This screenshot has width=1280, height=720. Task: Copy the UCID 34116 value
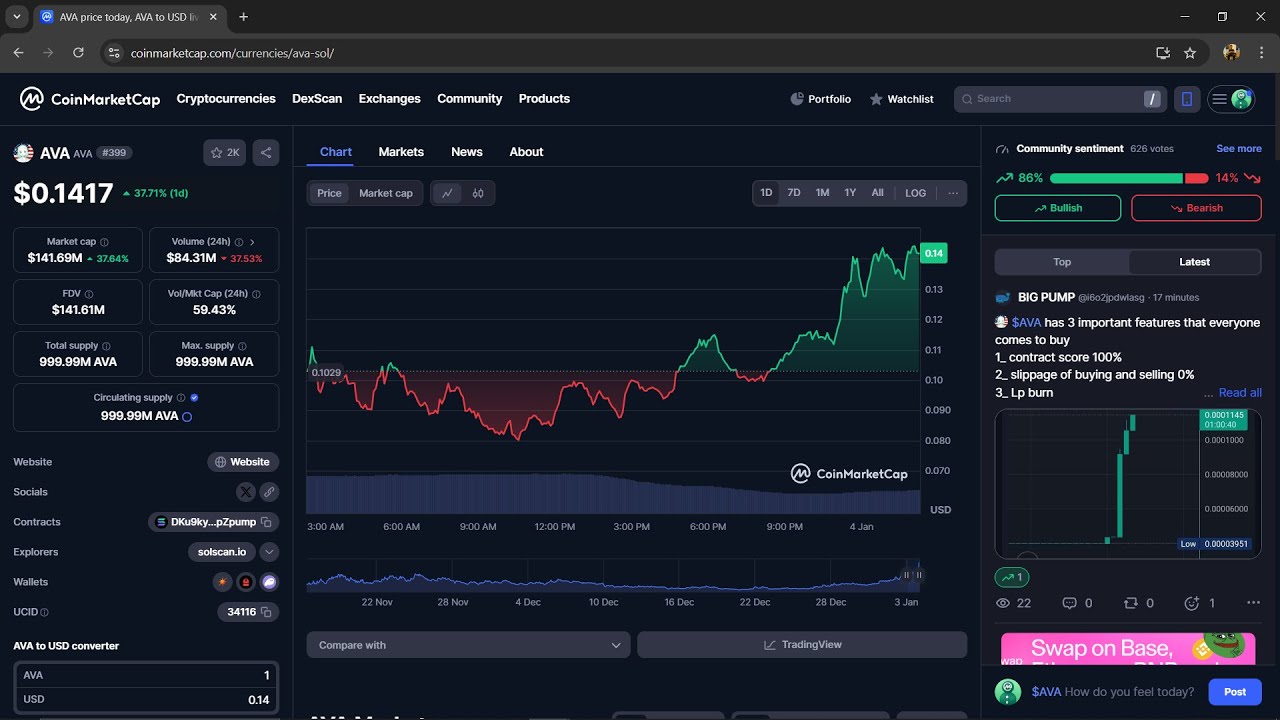pos(266,612)
